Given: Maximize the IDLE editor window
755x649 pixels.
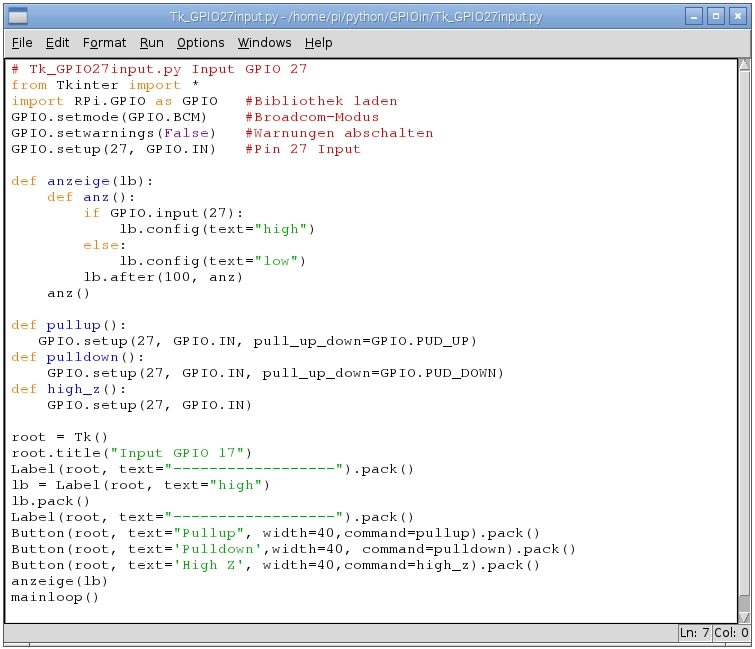Looking at the screenshot, I should [x=715, y=17].
